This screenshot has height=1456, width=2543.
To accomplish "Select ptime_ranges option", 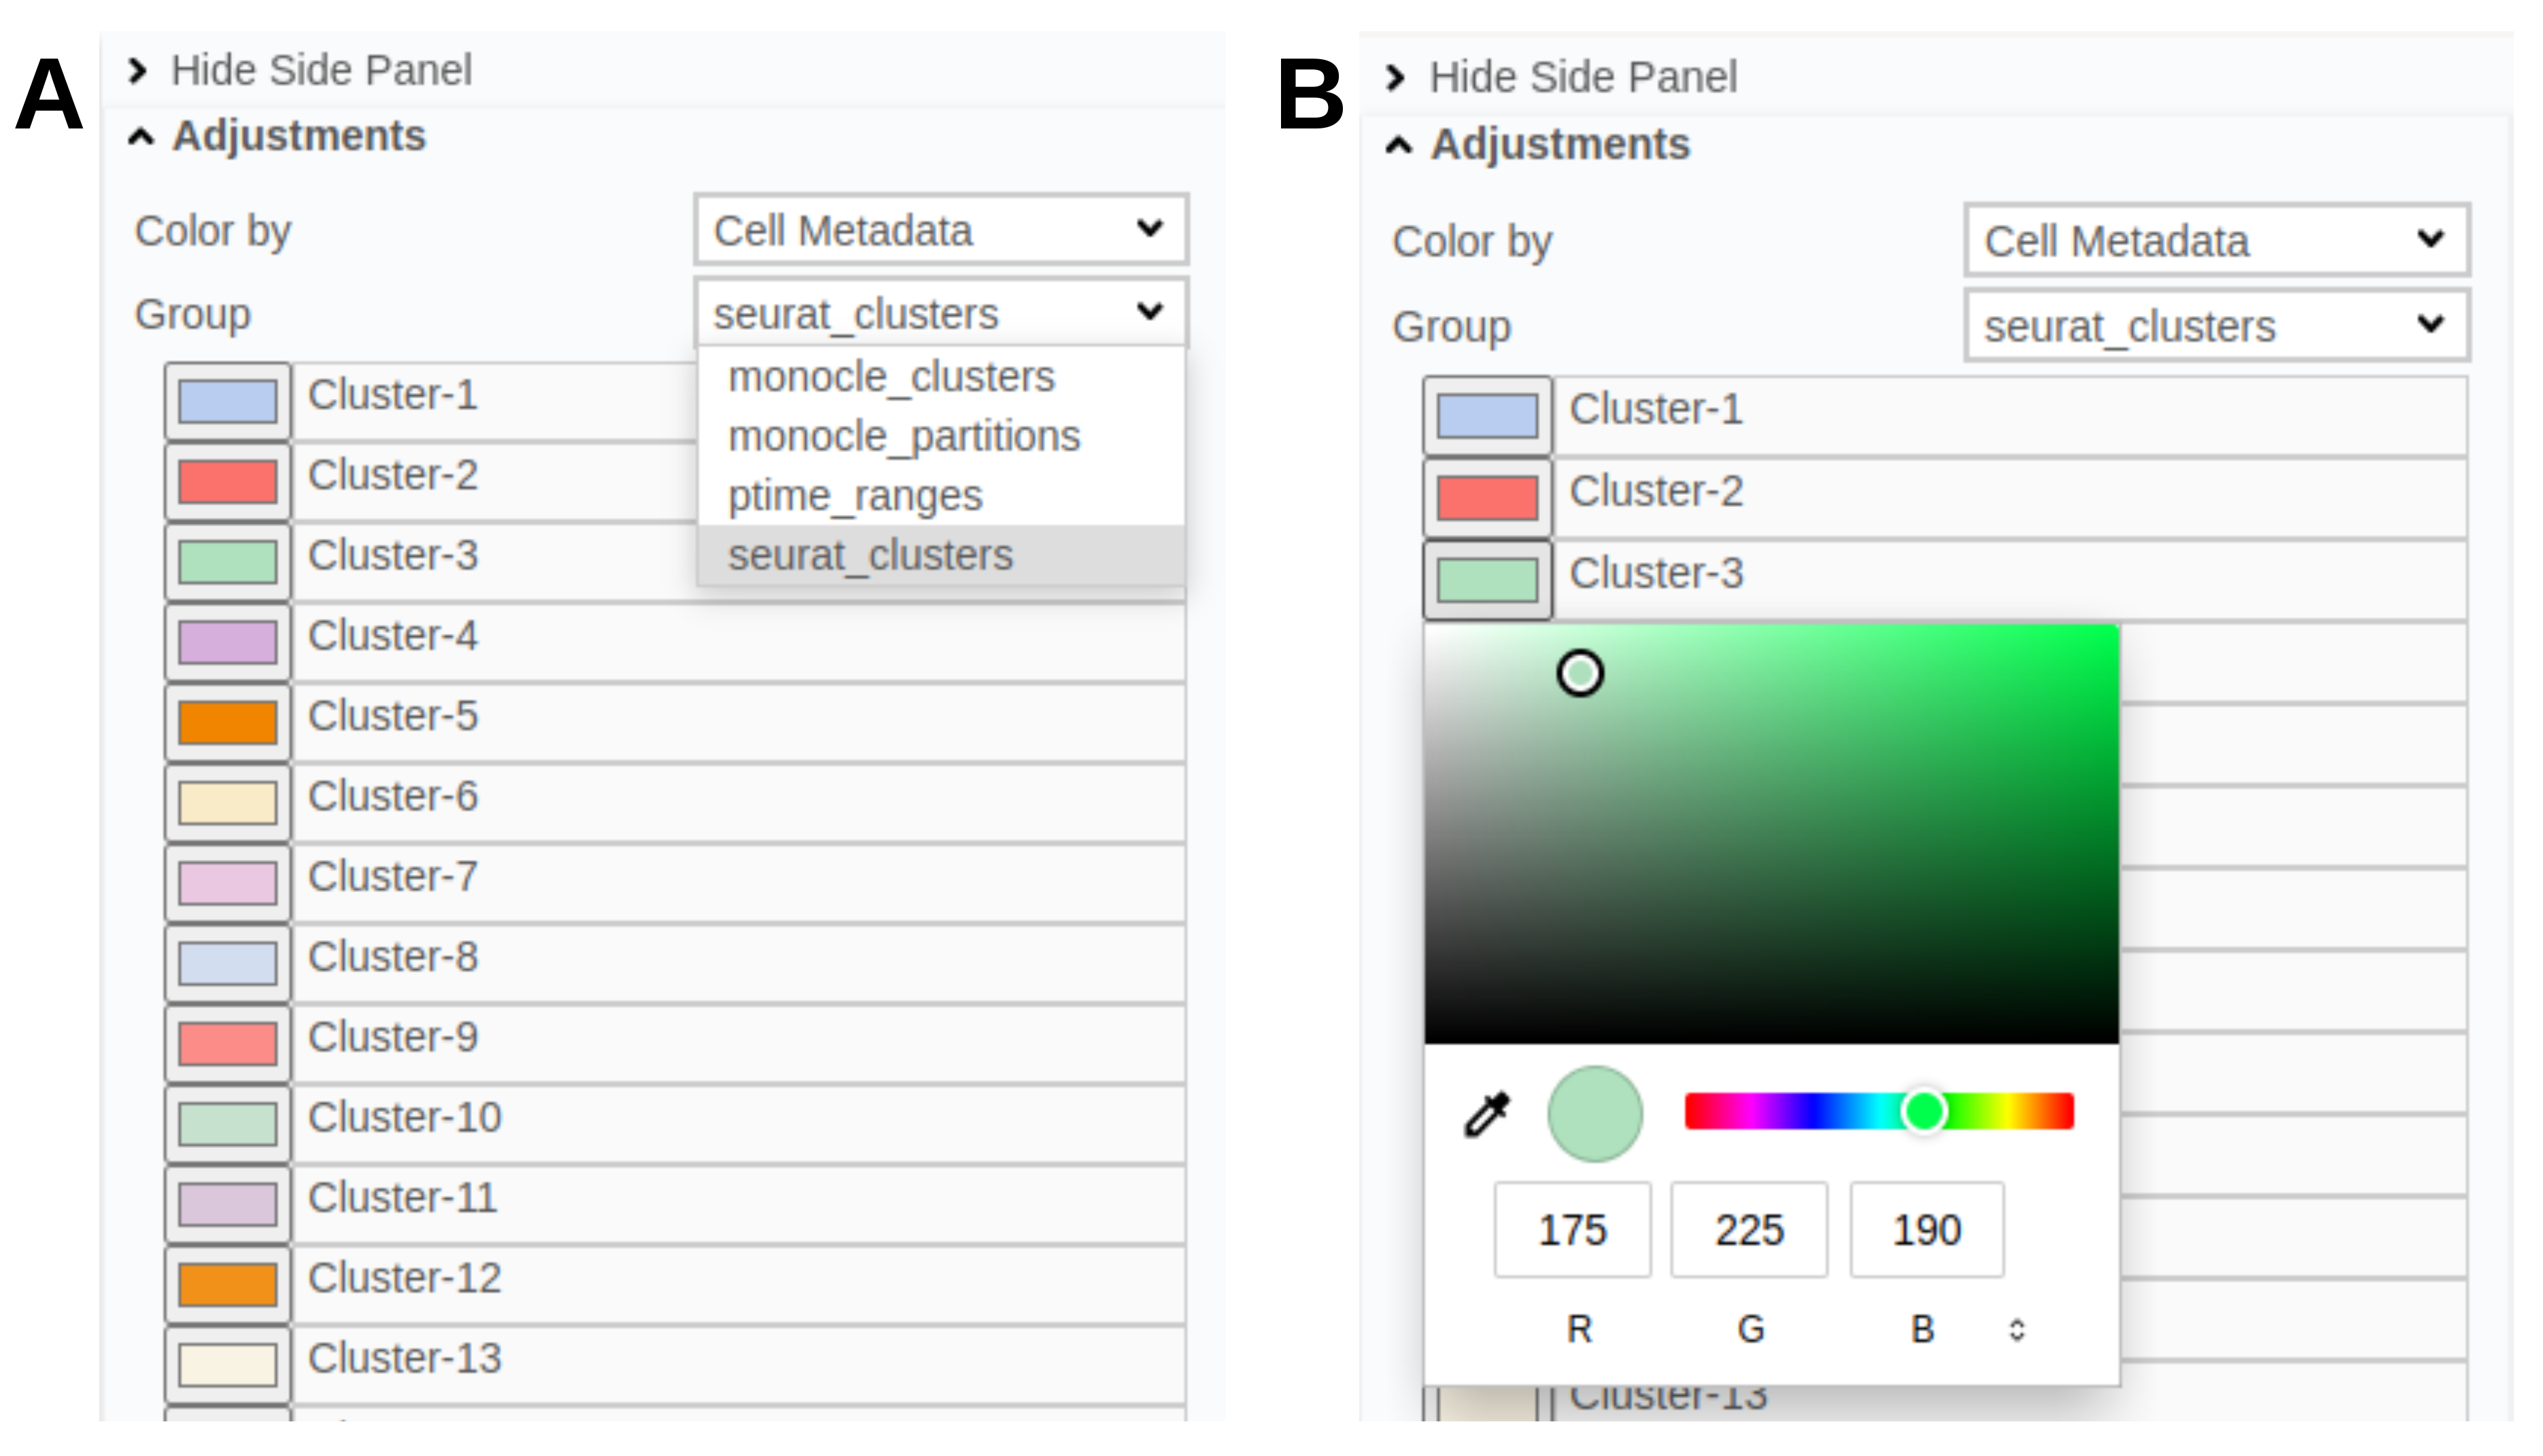I will 855,496.
